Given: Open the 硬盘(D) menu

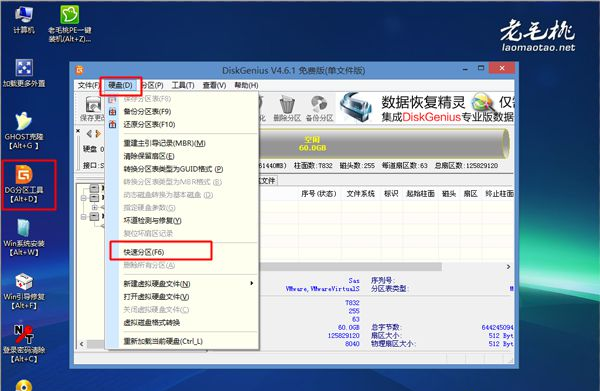Looking at the screenshot, I should [x=120, y=85].
